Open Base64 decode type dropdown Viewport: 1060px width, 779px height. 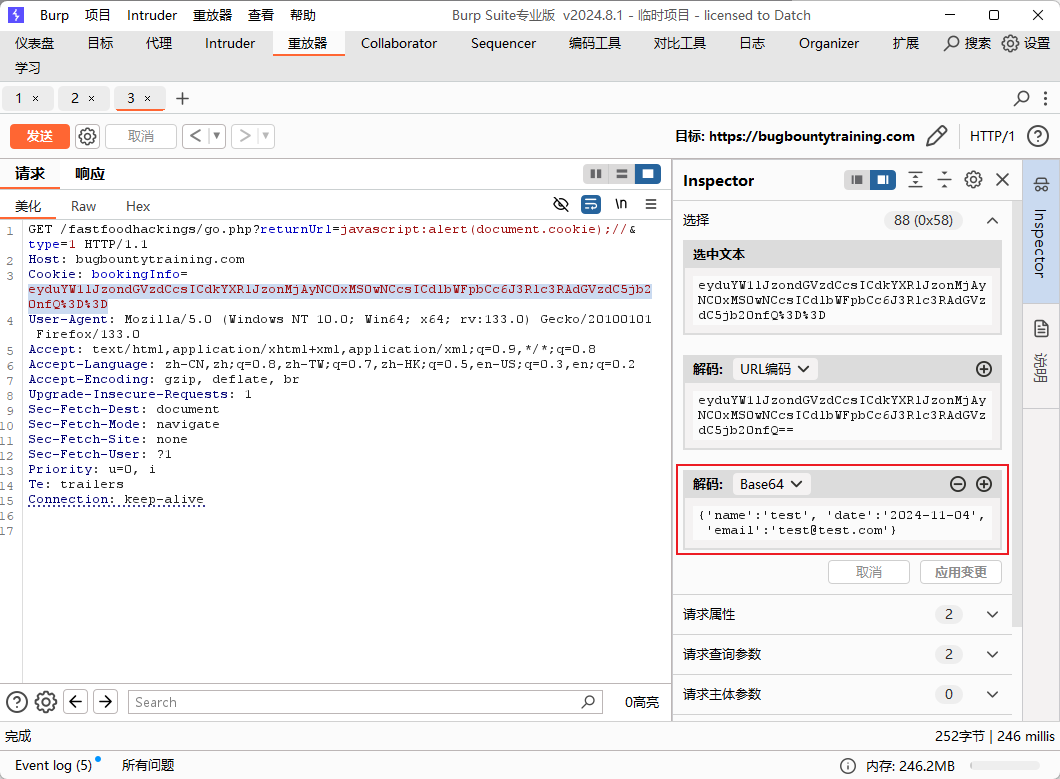pos(771,484)
